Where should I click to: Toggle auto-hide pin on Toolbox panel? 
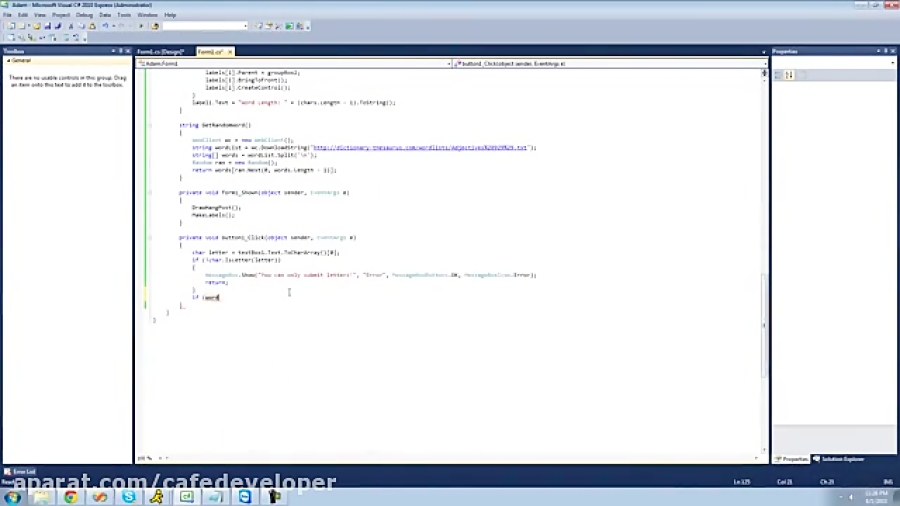click(x=121, y=51)
